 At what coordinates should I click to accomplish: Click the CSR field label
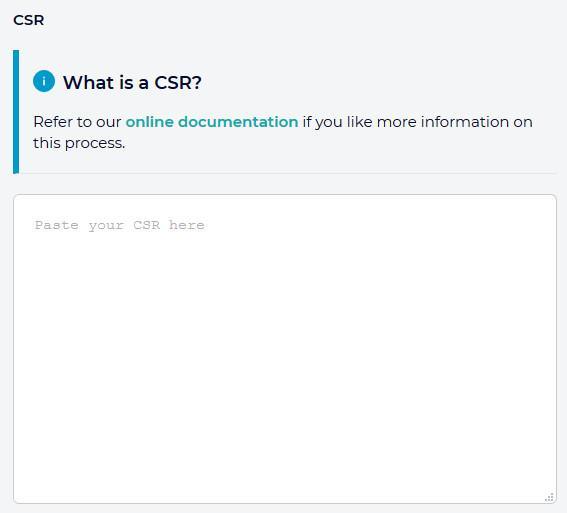pyautogui.click(x=29, y=20)
